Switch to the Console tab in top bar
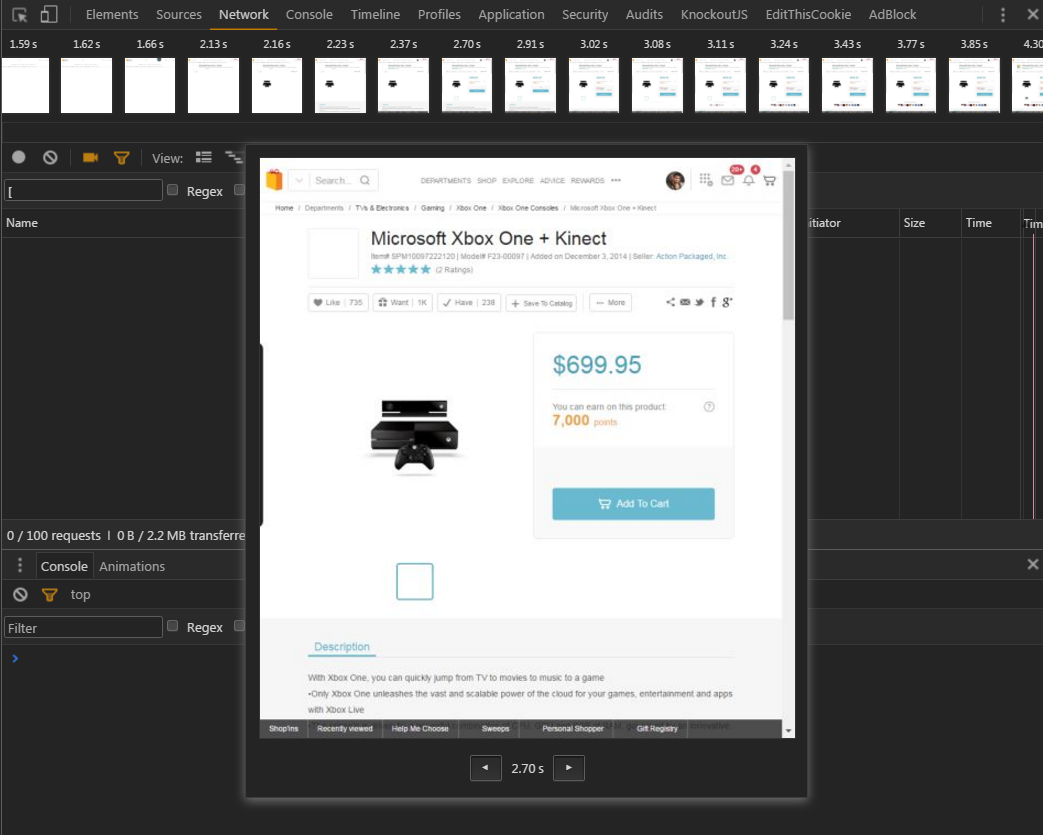This screenshot has width=1043, height=835. [x=309, y=15]
